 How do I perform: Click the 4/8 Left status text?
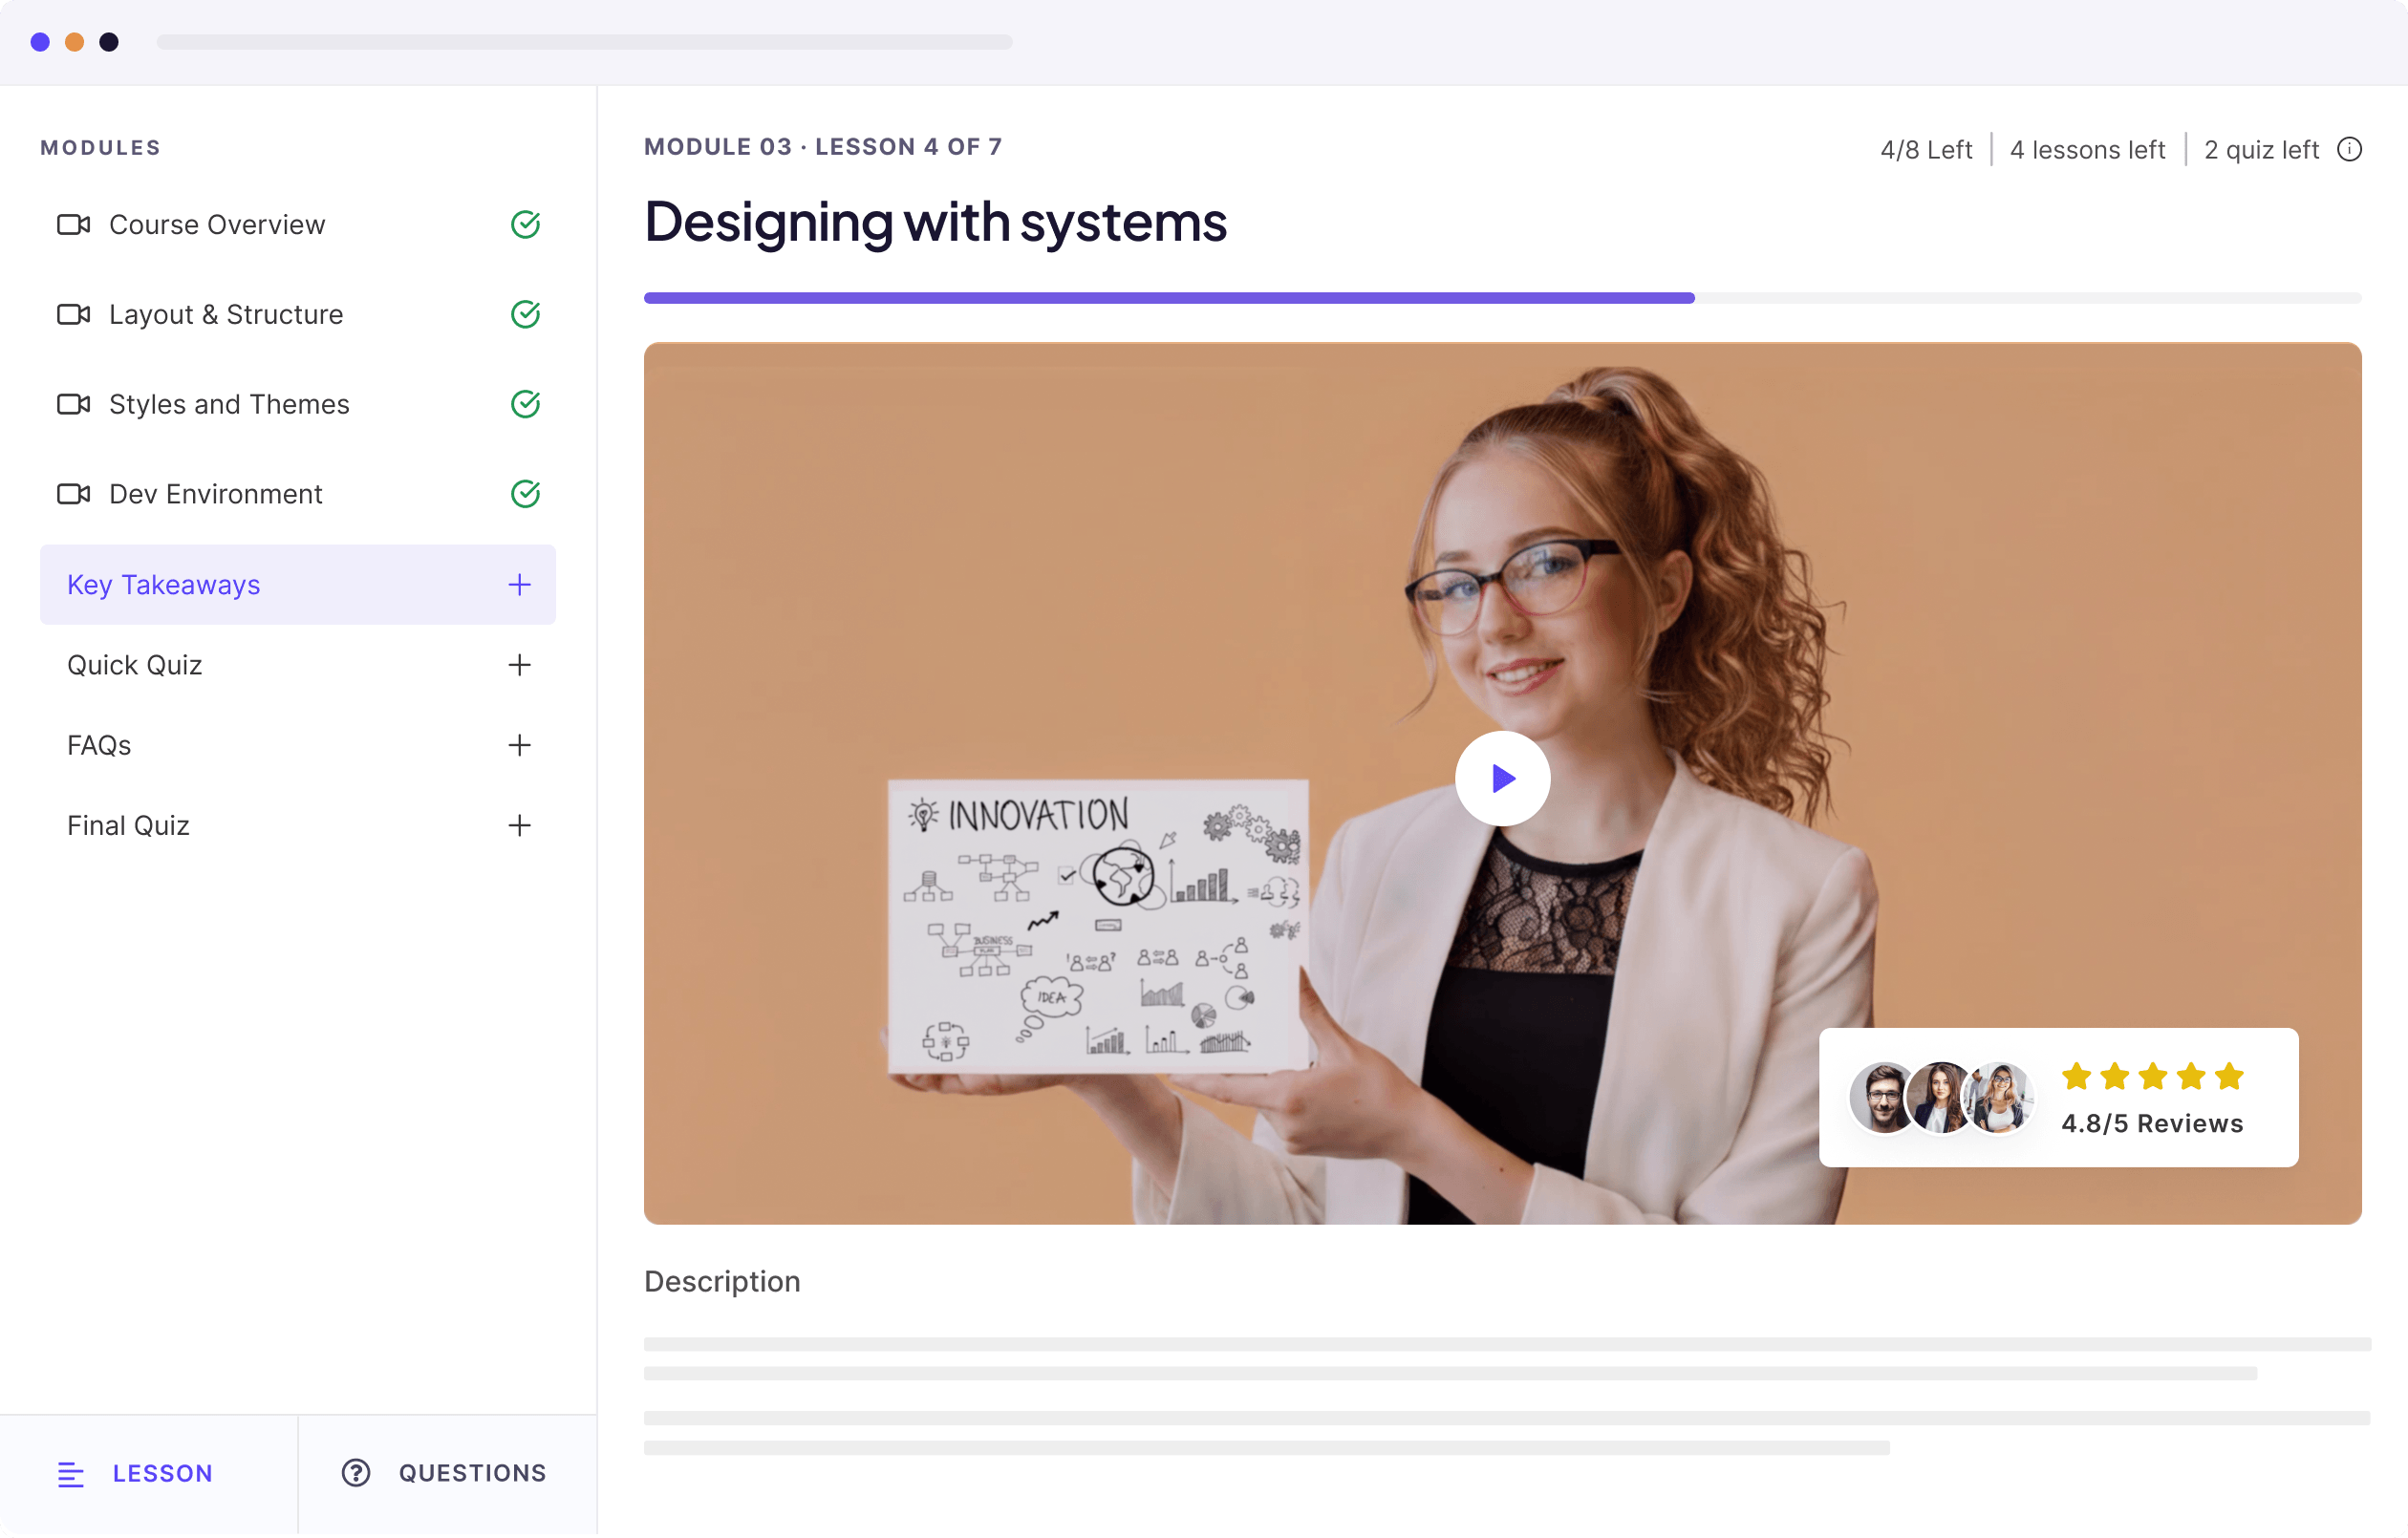coord(1927,150)
